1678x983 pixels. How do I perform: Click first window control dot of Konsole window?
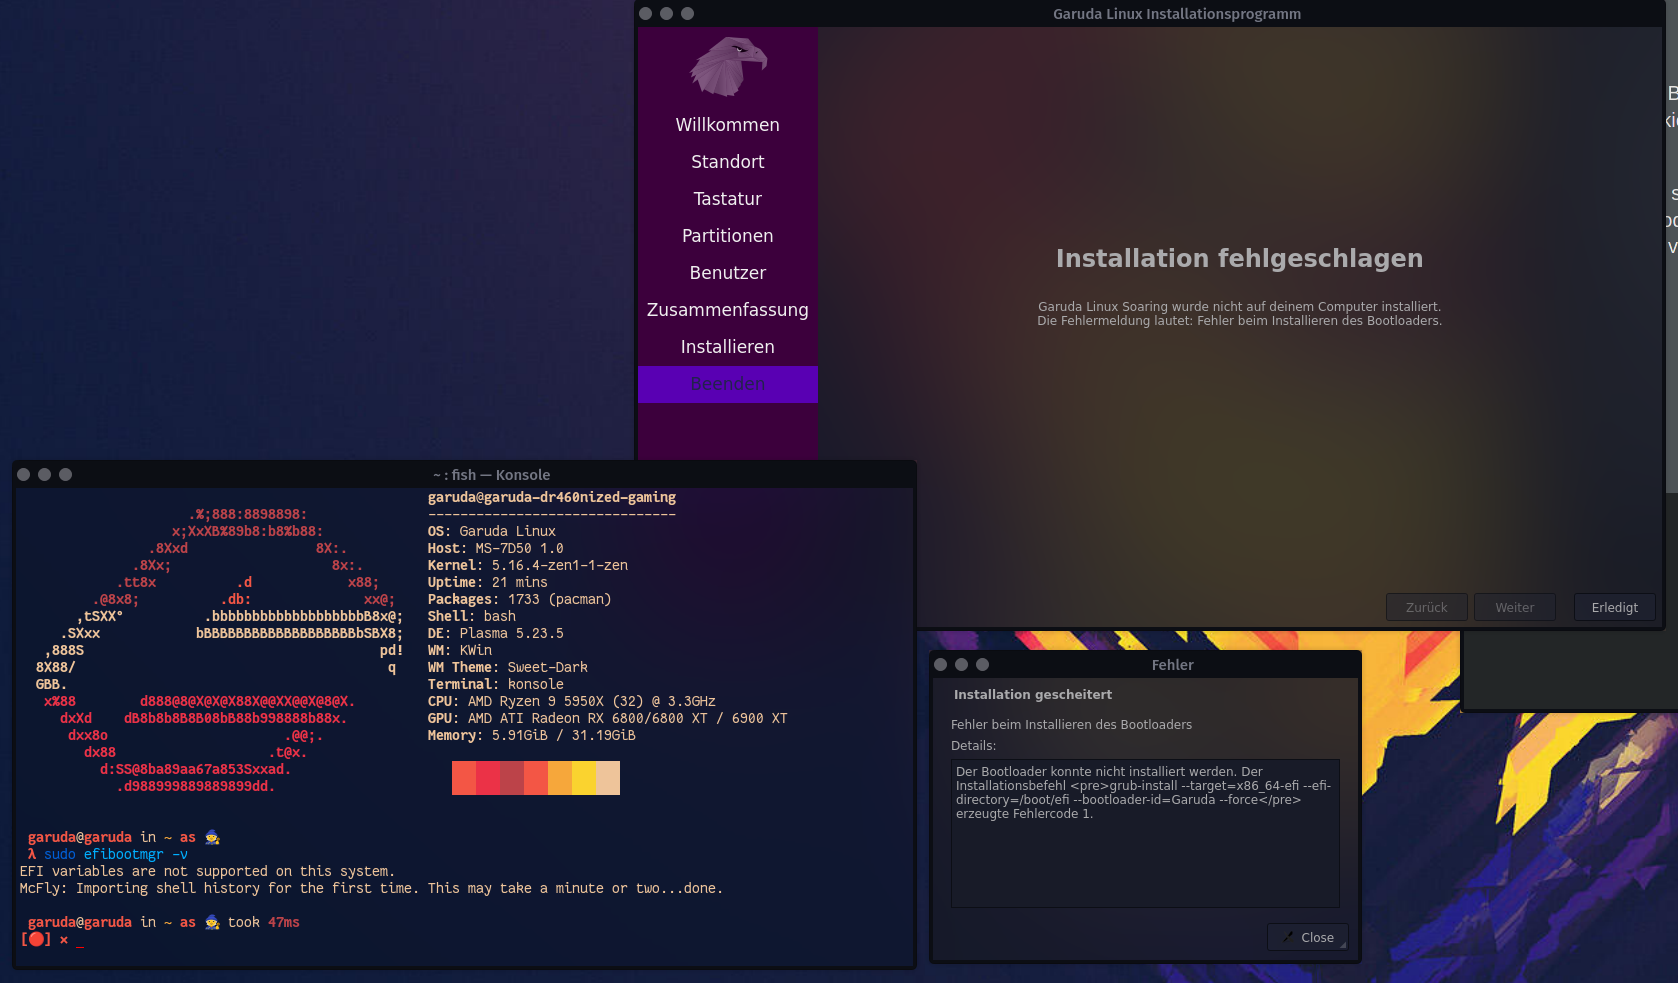pos(23,474)
